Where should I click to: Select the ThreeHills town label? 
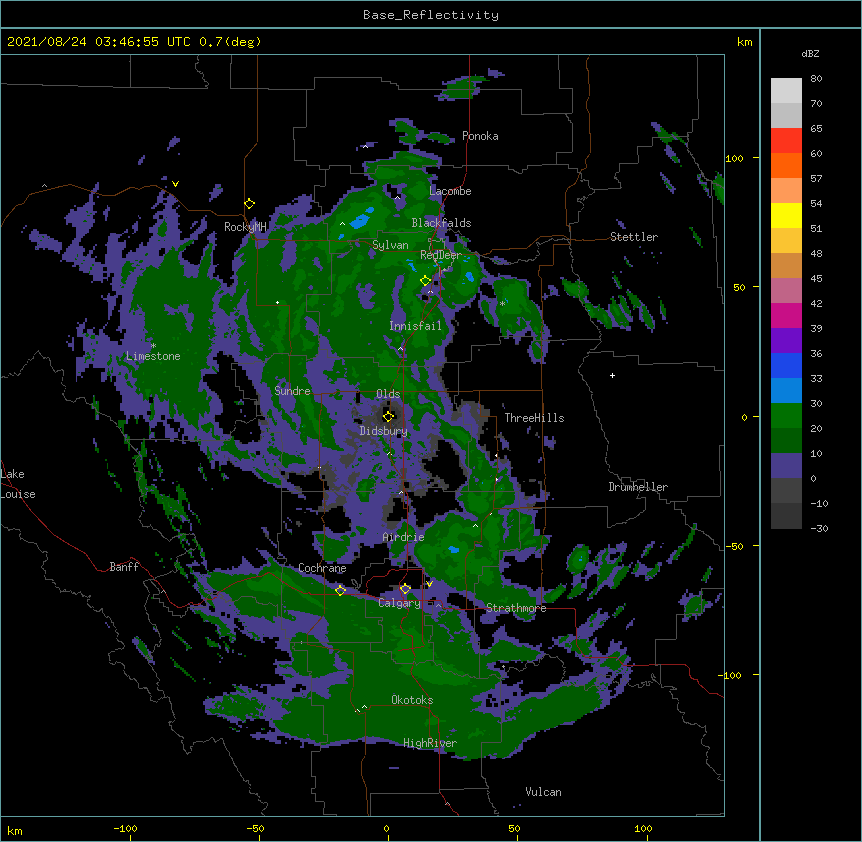(x=534, y=418)
